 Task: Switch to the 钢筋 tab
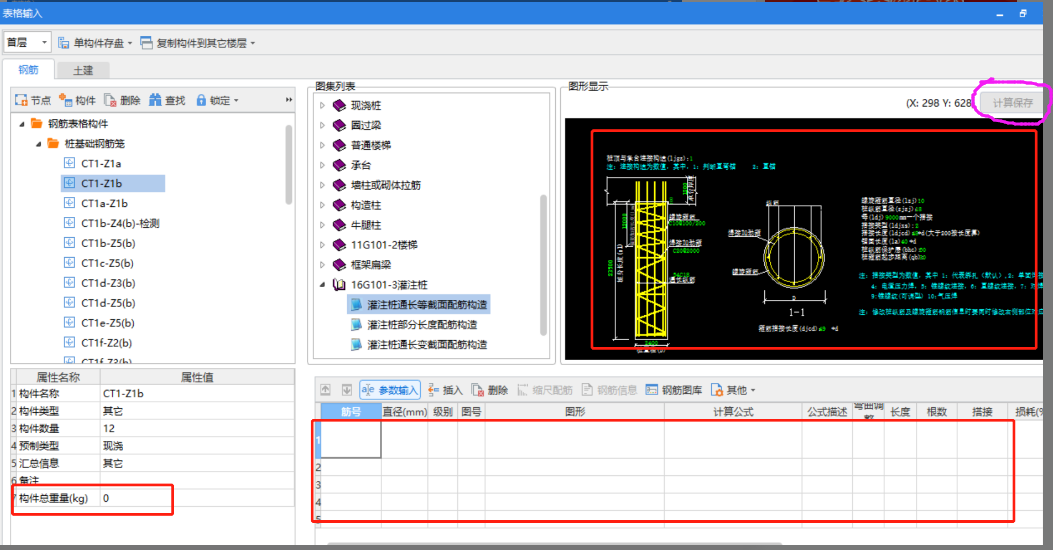[x=28, y=70]
